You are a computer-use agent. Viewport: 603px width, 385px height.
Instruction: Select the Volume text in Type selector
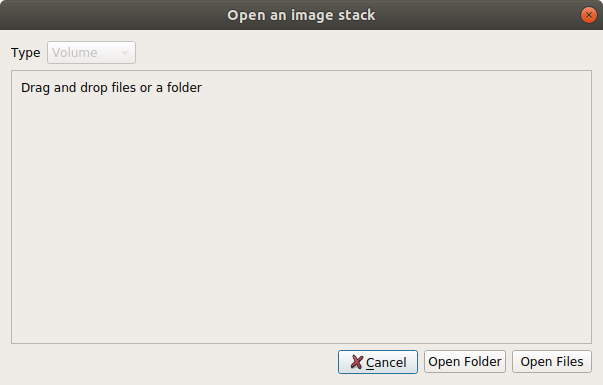coord(75,53)
